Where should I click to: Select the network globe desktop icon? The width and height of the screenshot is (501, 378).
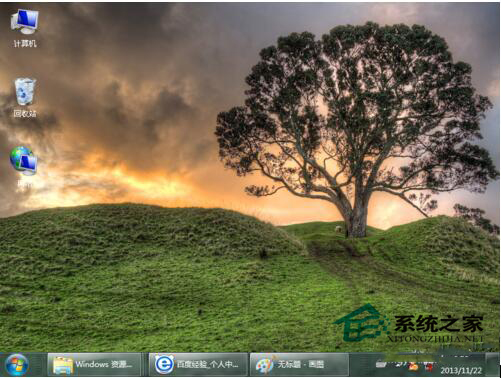click(23, 161)
